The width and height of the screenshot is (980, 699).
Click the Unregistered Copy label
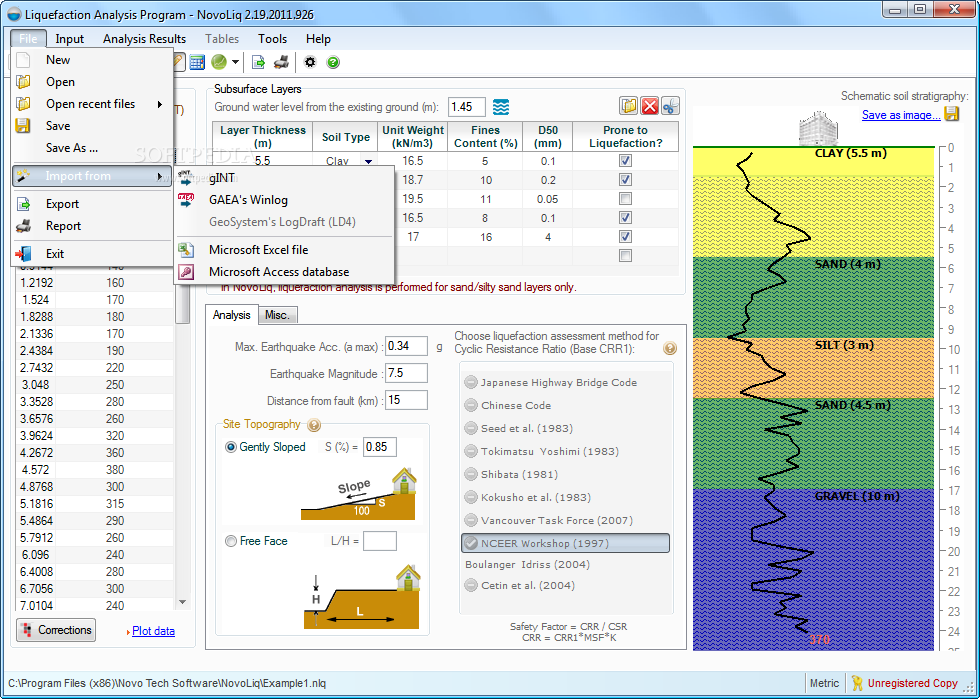click(912, 683)
